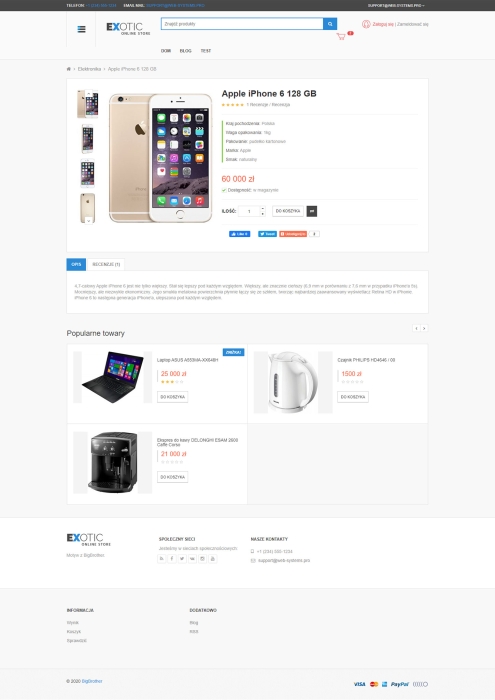Increase the quantity with the up arrow
Image resolution: width=495 pixels, height=700 pixels.
tap(262, 208)
